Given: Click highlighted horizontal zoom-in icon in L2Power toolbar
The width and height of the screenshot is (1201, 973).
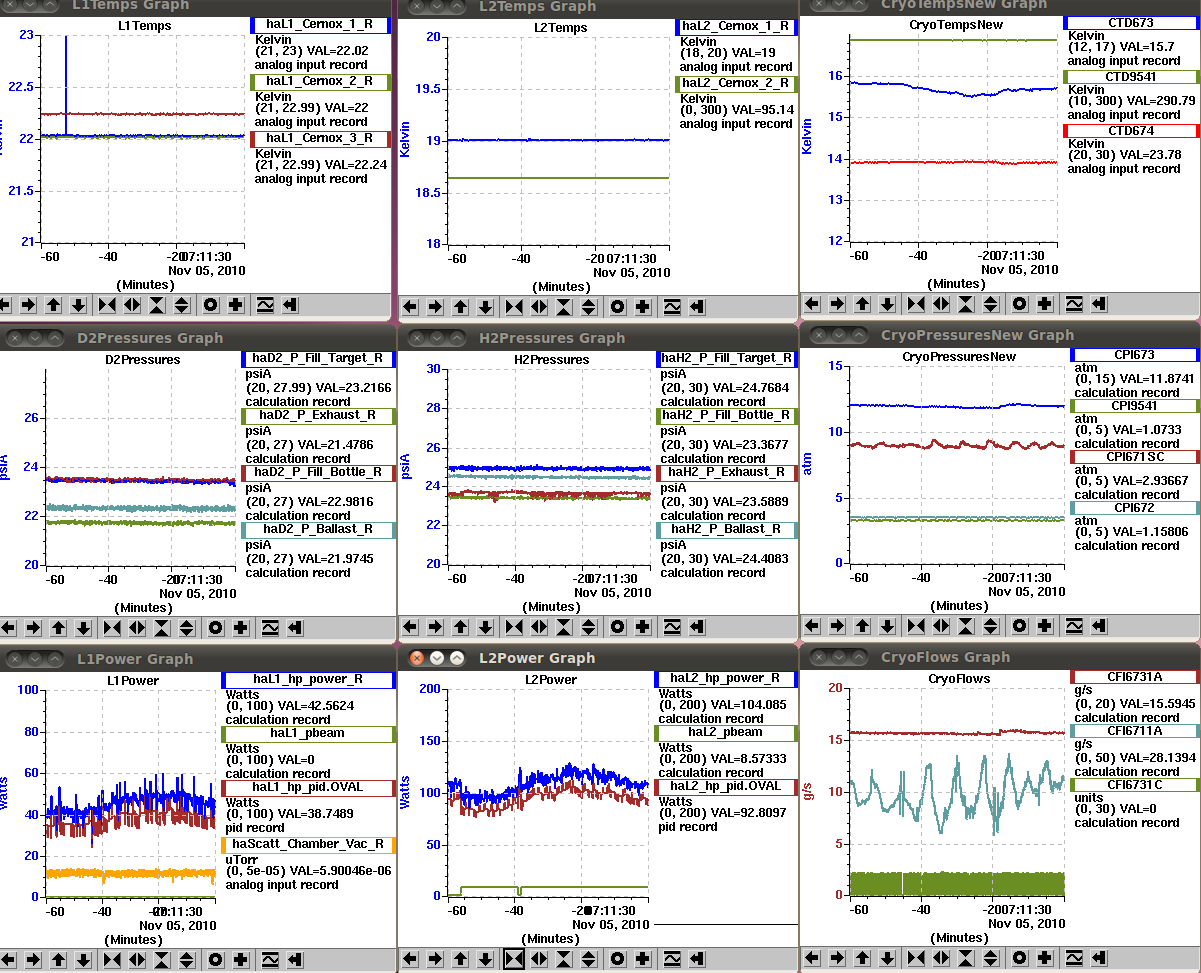Looking at the screenshot, I should 514,959.
